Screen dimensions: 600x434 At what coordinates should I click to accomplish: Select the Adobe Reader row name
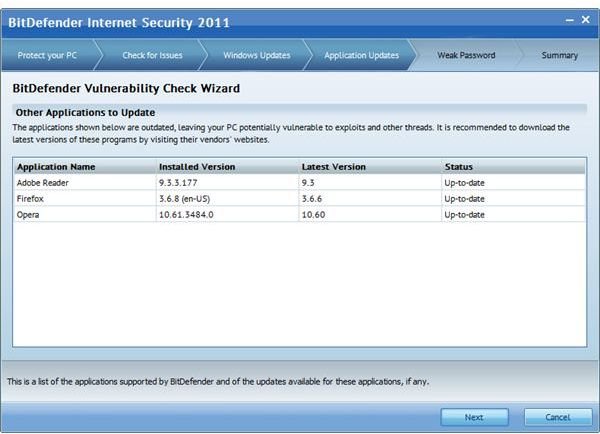[x=42, y=183]
